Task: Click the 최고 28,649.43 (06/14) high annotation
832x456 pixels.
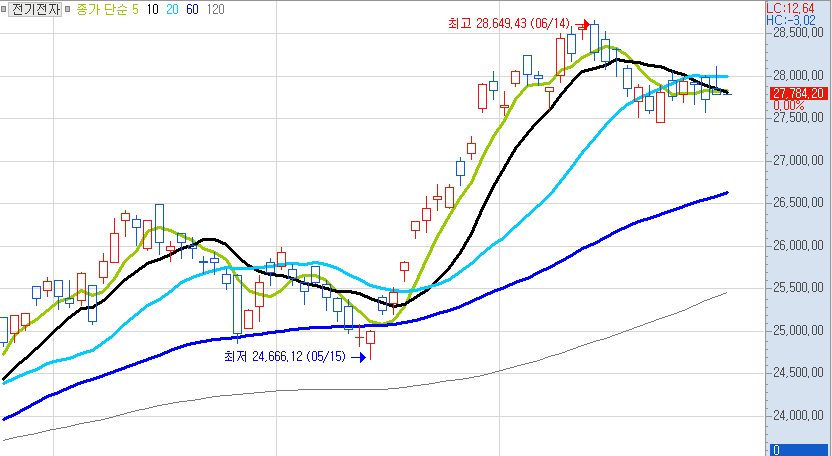Action: click(x=509, y=24)
